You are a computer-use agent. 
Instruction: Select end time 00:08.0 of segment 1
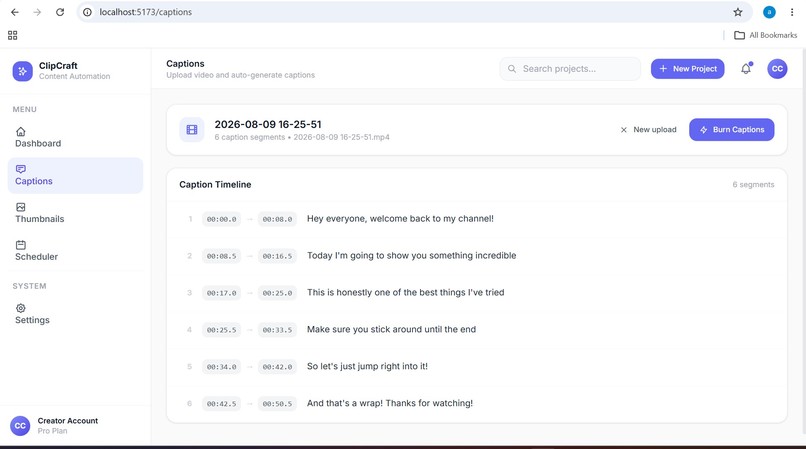point(277,219)
